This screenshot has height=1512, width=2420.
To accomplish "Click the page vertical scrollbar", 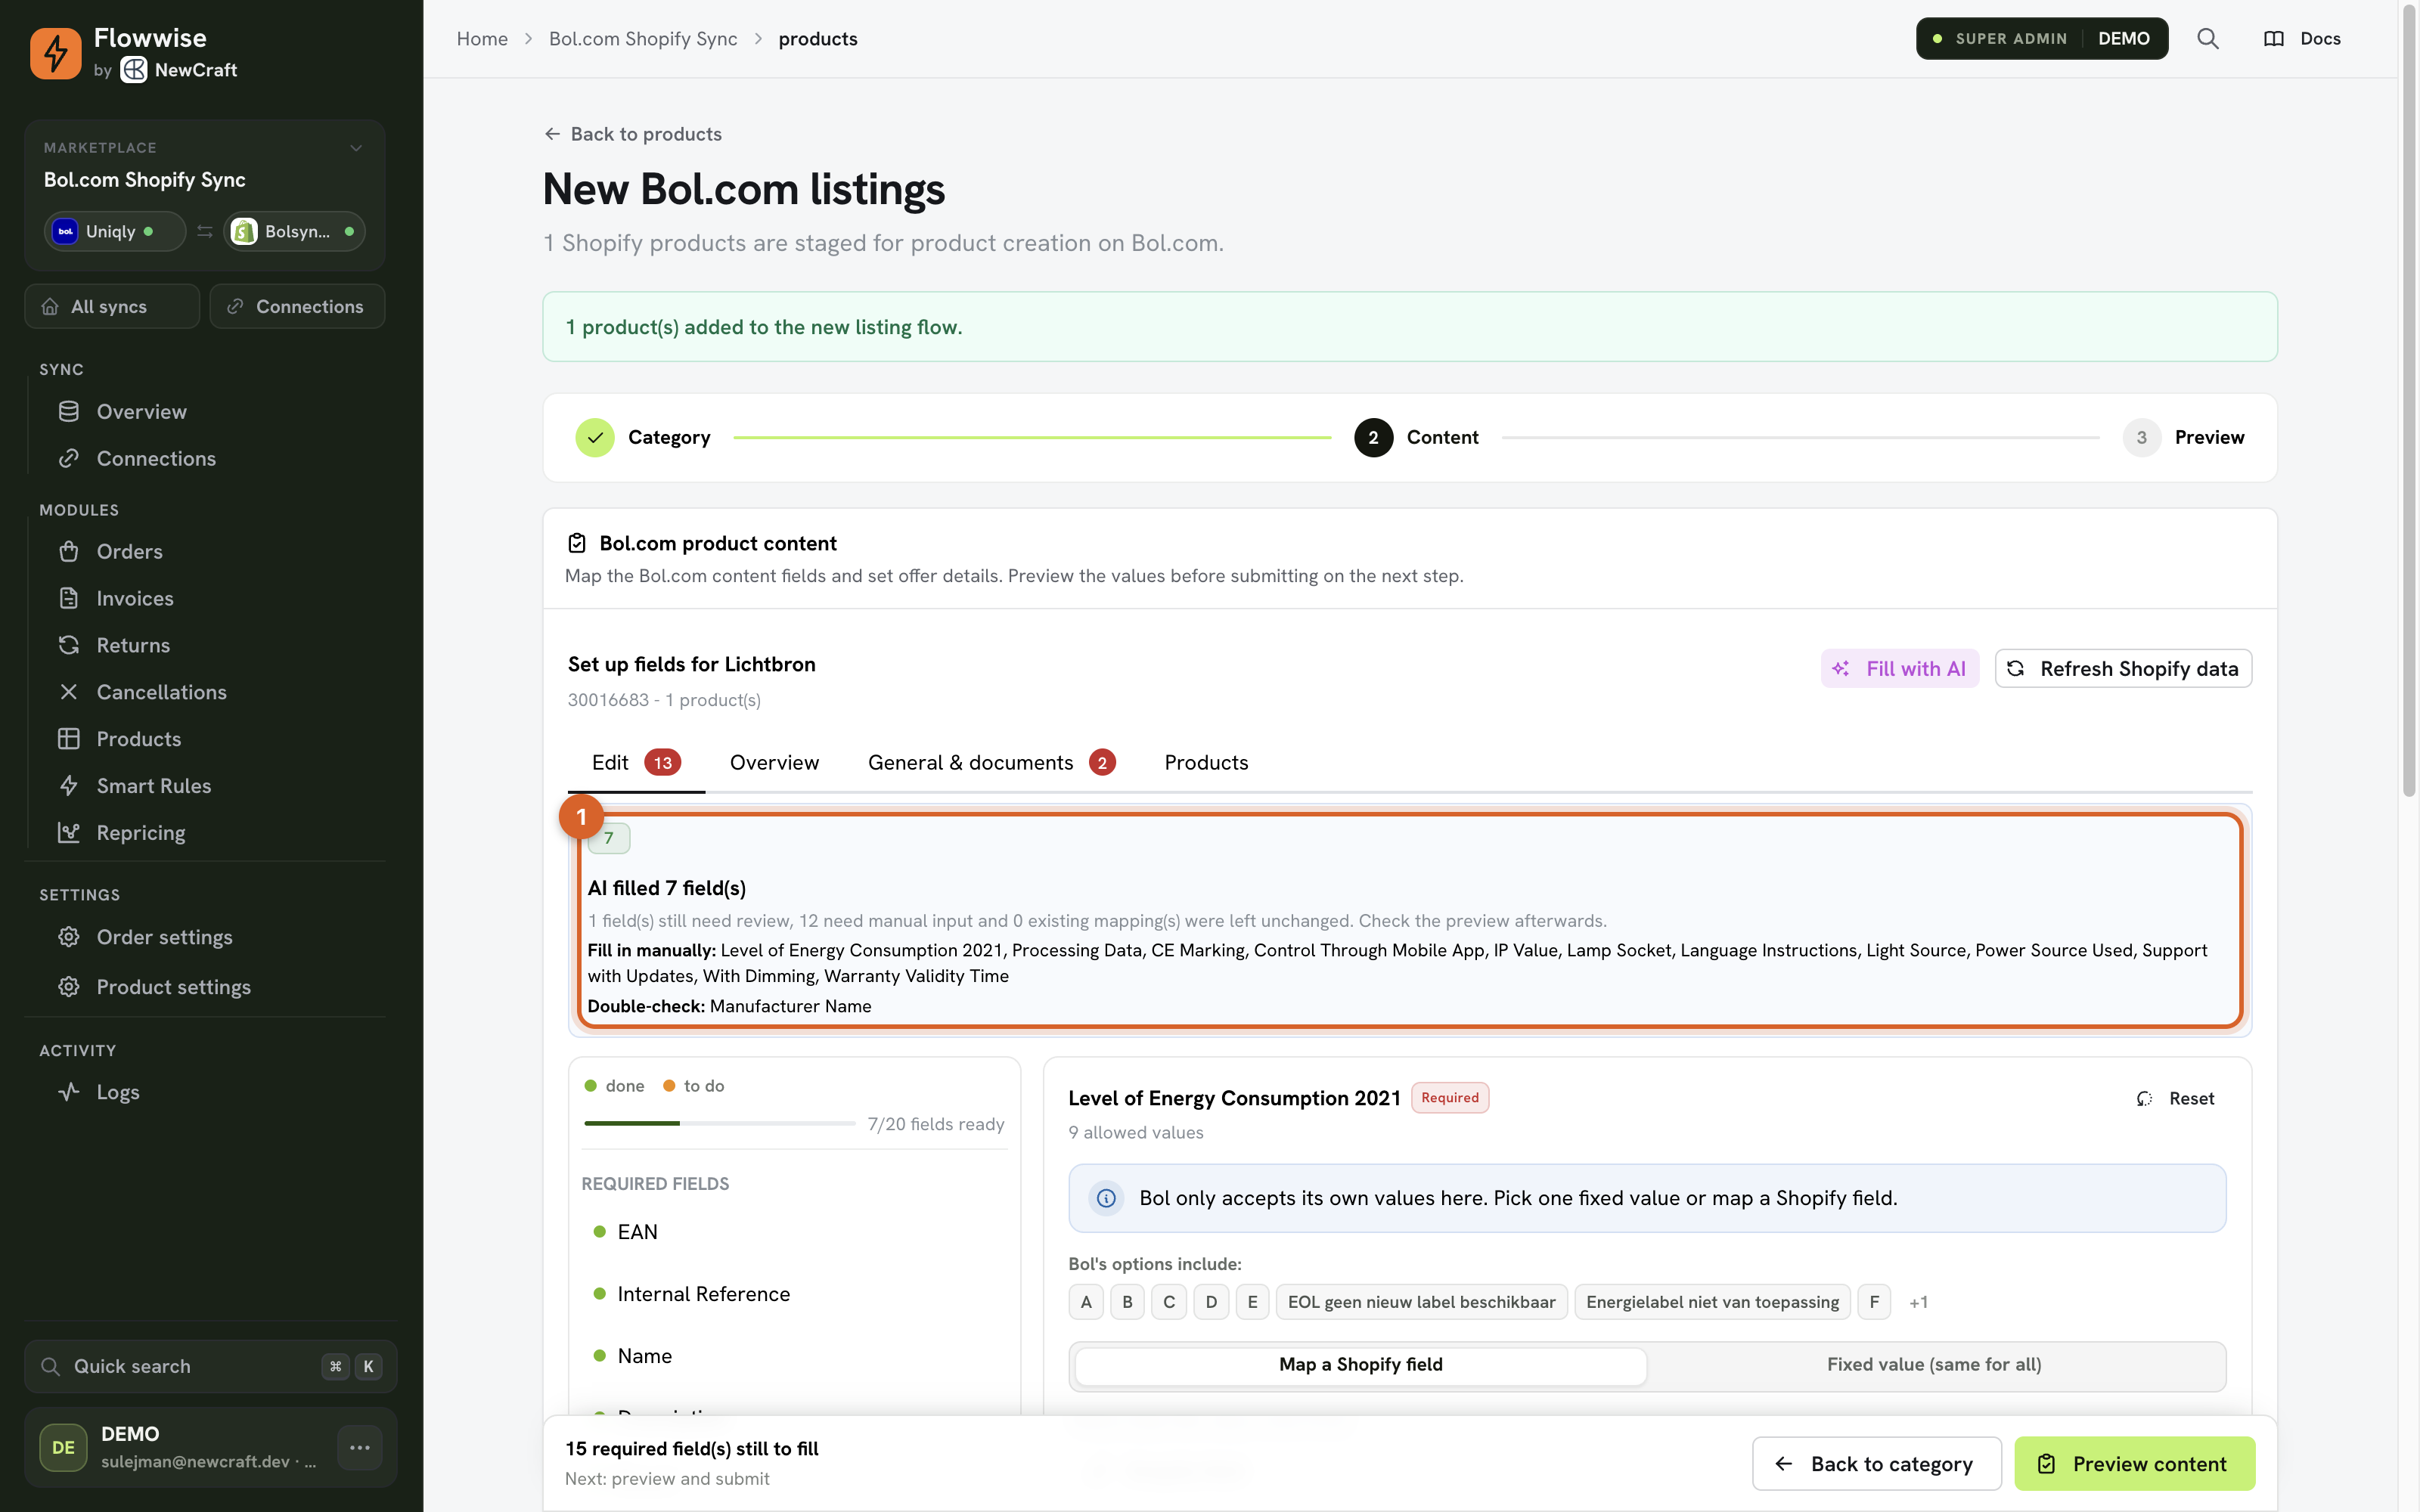I will coord(2410,400).
